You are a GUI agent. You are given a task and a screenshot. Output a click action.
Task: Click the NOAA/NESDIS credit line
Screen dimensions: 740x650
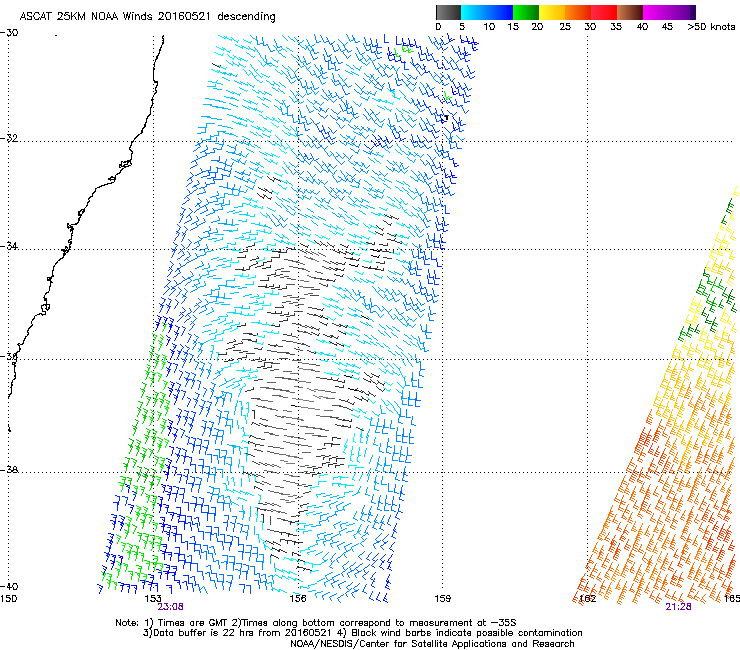432,644
